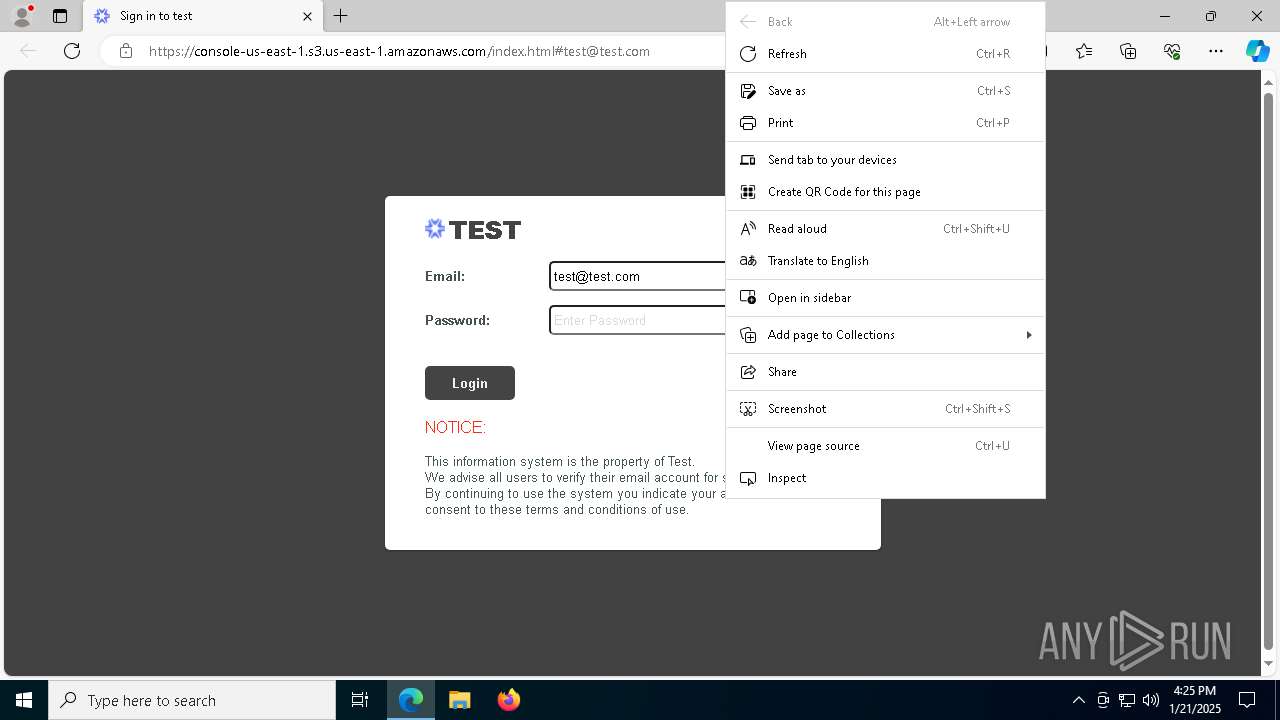Viewport: 1280px width, 720px height.
Task: Click the Add page to Collections icon
Action: 747,335
